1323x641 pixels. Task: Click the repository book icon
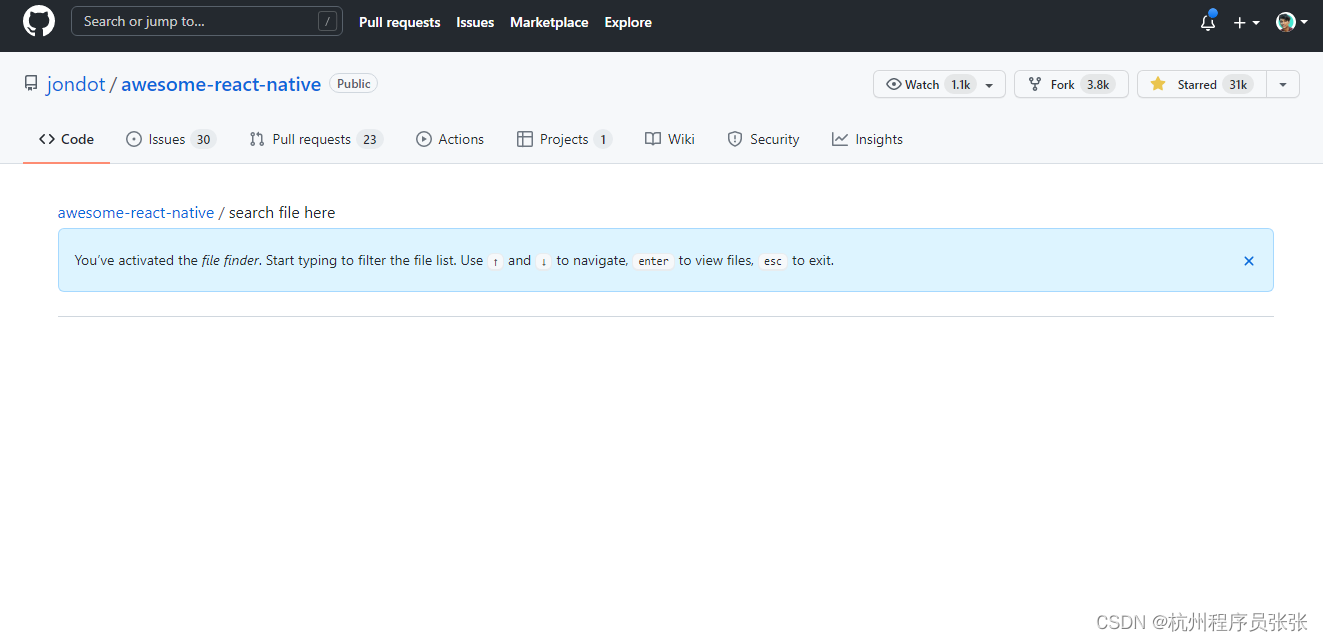point(31,84)
